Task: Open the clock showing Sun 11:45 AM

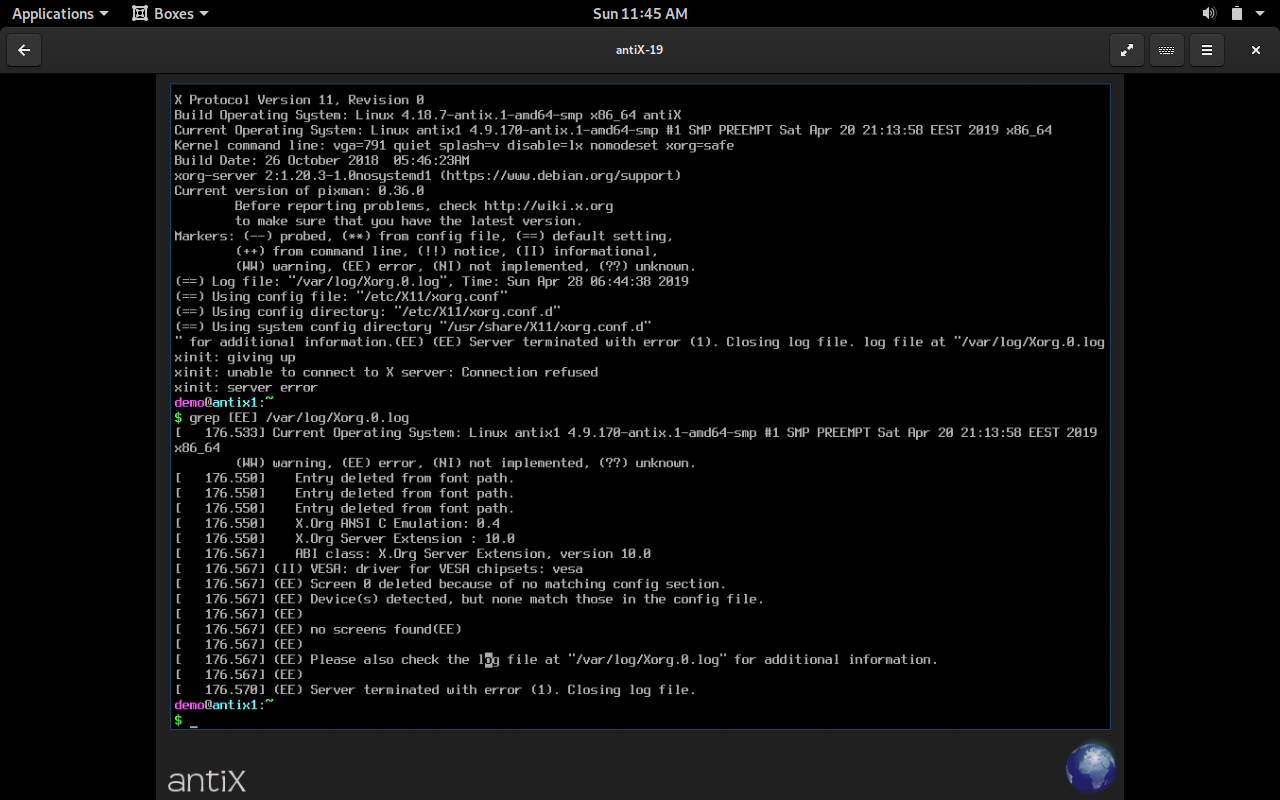Action: (x=640, y=14)
